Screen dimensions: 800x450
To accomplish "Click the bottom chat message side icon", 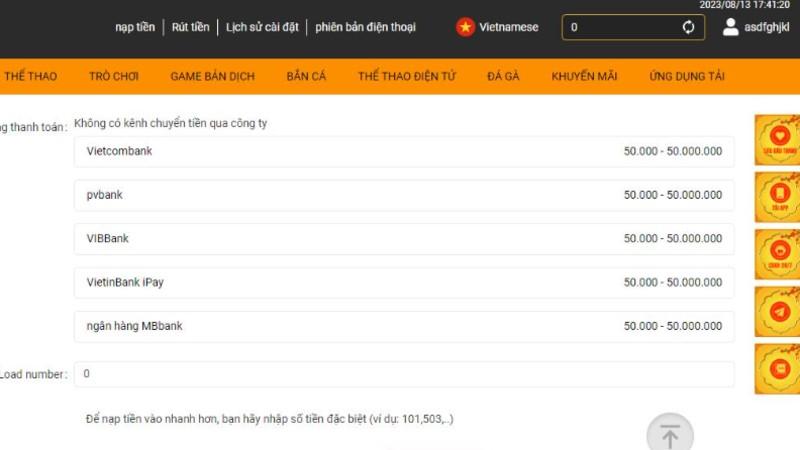I will click(x=777, y=368).
